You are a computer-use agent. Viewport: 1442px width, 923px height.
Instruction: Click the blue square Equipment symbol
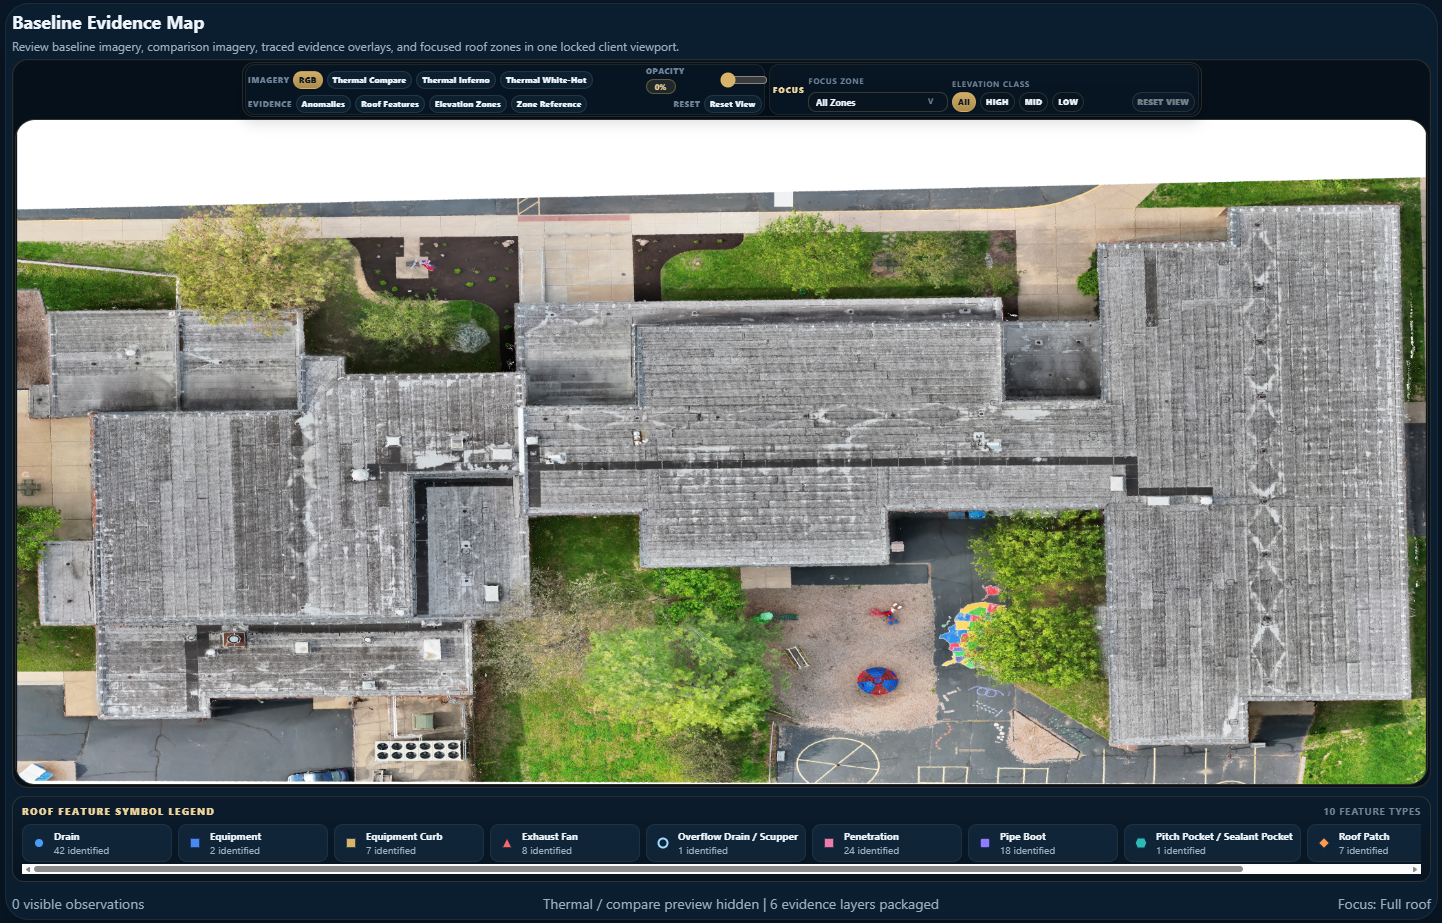tap(195, 843)
